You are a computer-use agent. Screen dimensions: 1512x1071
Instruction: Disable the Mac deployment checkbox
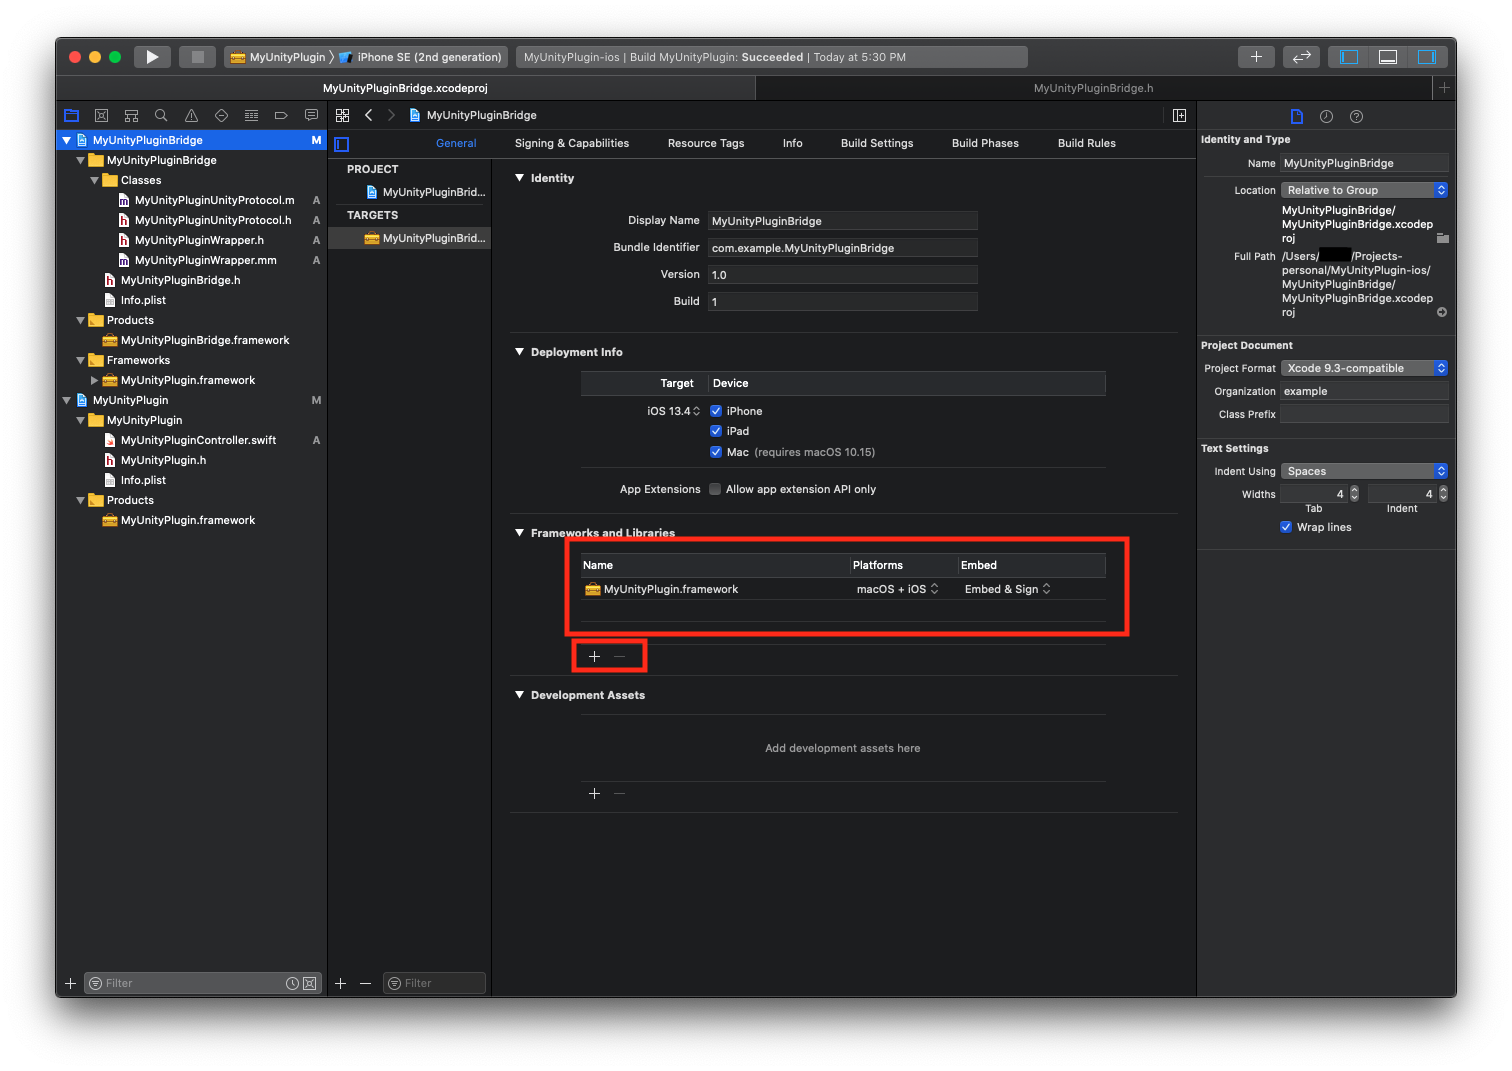coord(716,452)
